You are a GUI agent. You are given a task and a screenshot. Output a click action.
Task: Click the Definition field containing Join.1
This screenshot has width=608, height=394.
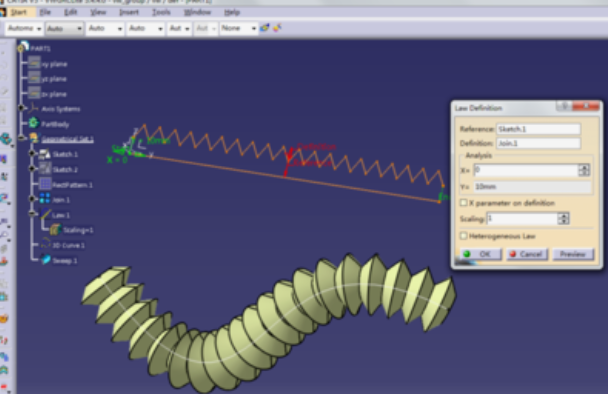pos(539,143)
